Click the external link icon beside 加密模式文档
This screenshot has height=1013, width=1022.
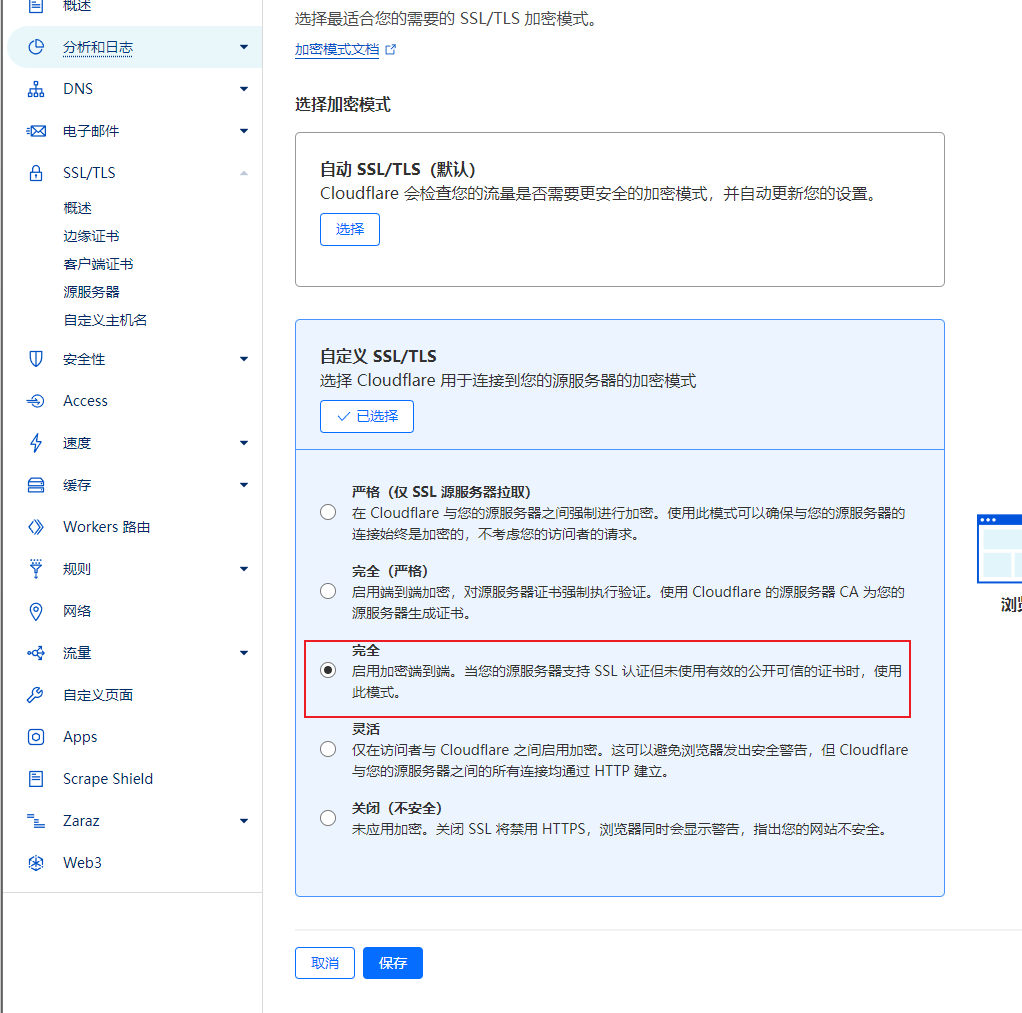(x=390, y=50)
